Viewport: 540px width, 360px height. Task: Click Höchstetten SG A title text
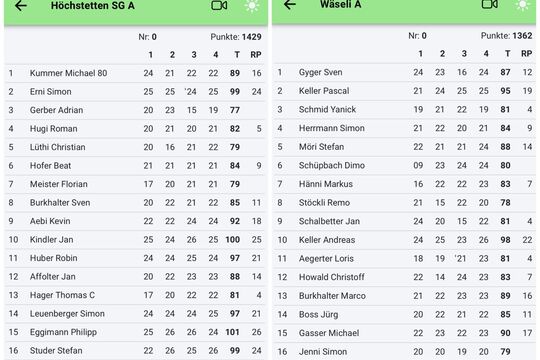(93, 6)
